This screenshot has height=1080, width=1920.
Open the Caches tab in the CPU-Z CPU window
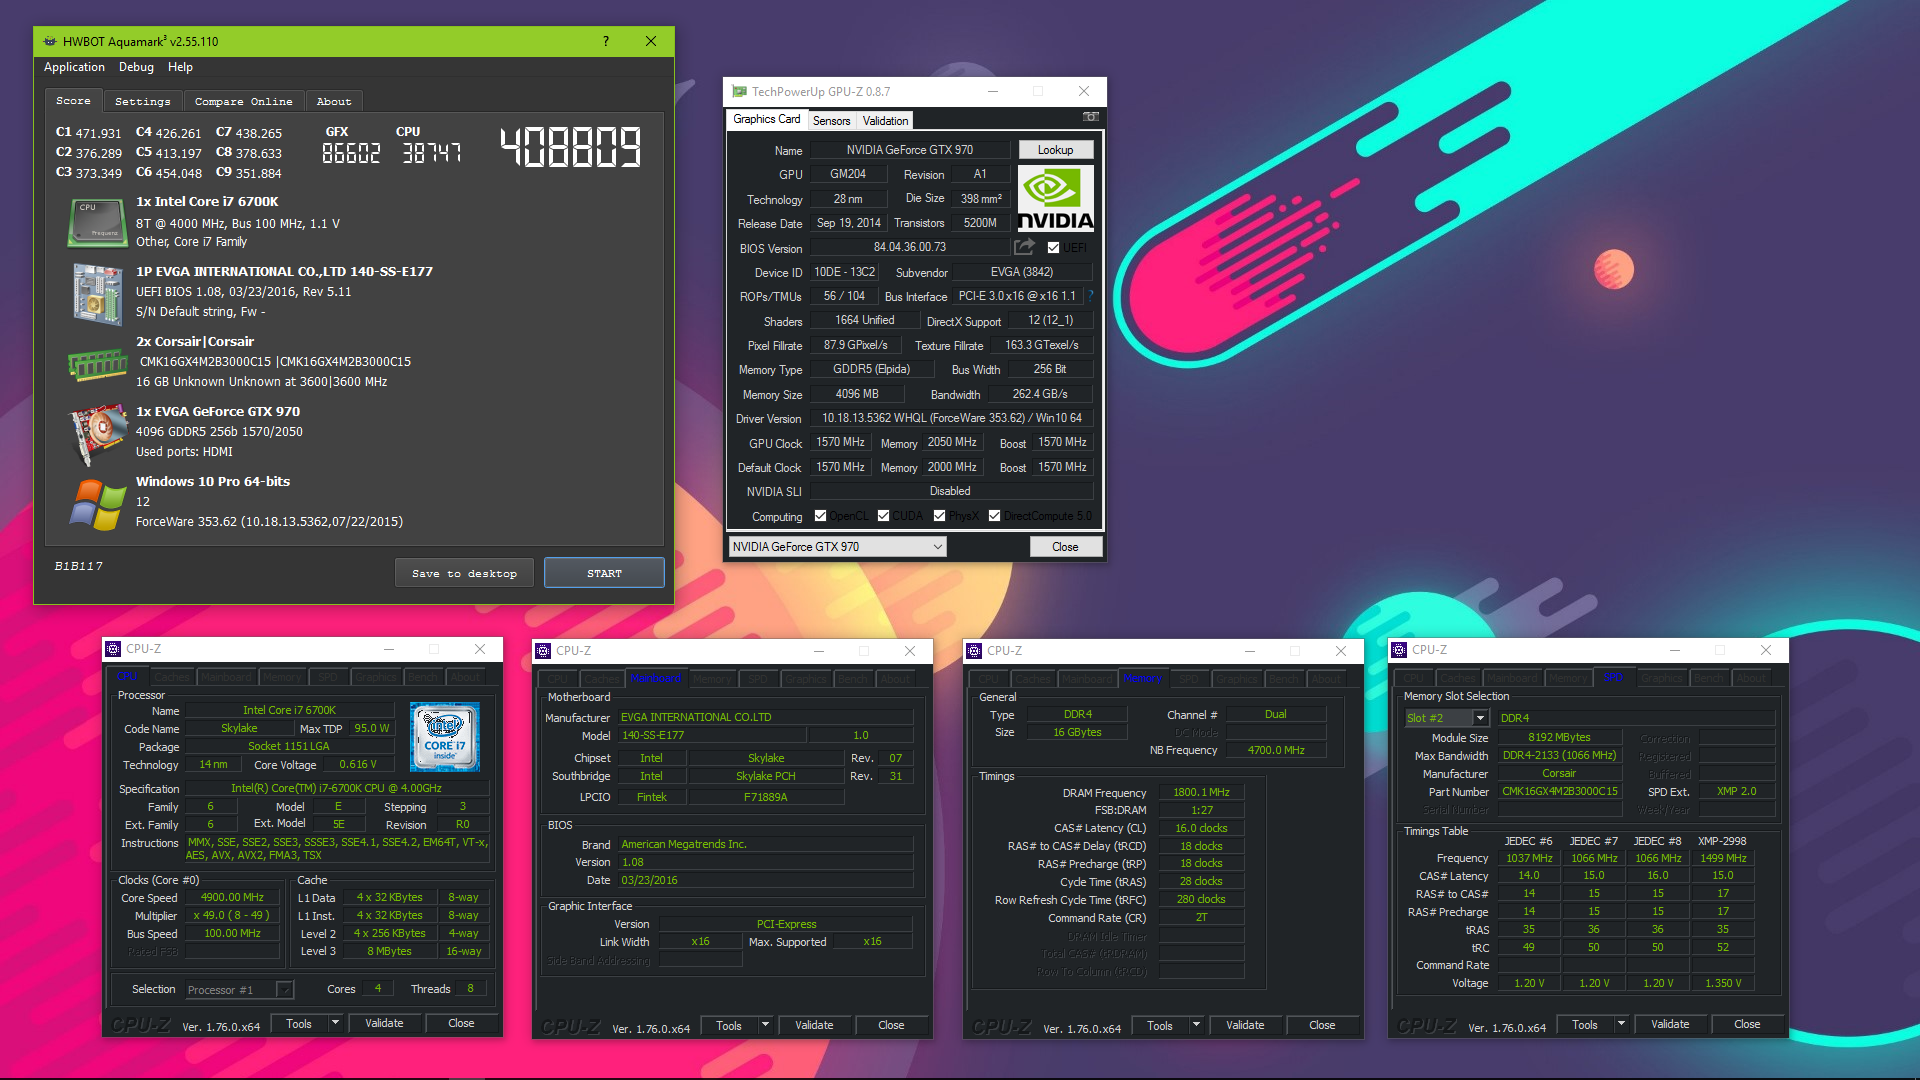pyautogui.click(x=172, y=677)
